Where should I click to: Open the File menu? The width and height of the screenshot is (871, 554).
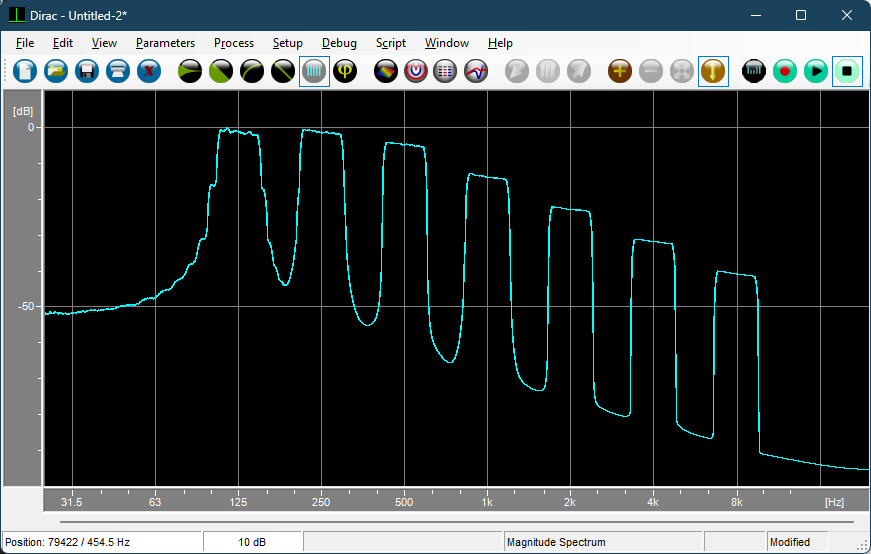(25, 43)
